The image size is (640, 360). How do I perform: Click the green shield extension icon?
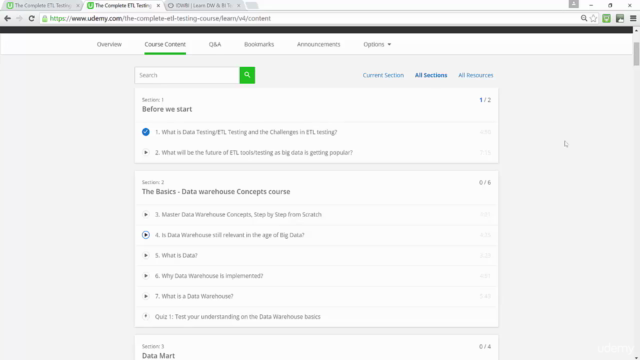pos(607,18)
